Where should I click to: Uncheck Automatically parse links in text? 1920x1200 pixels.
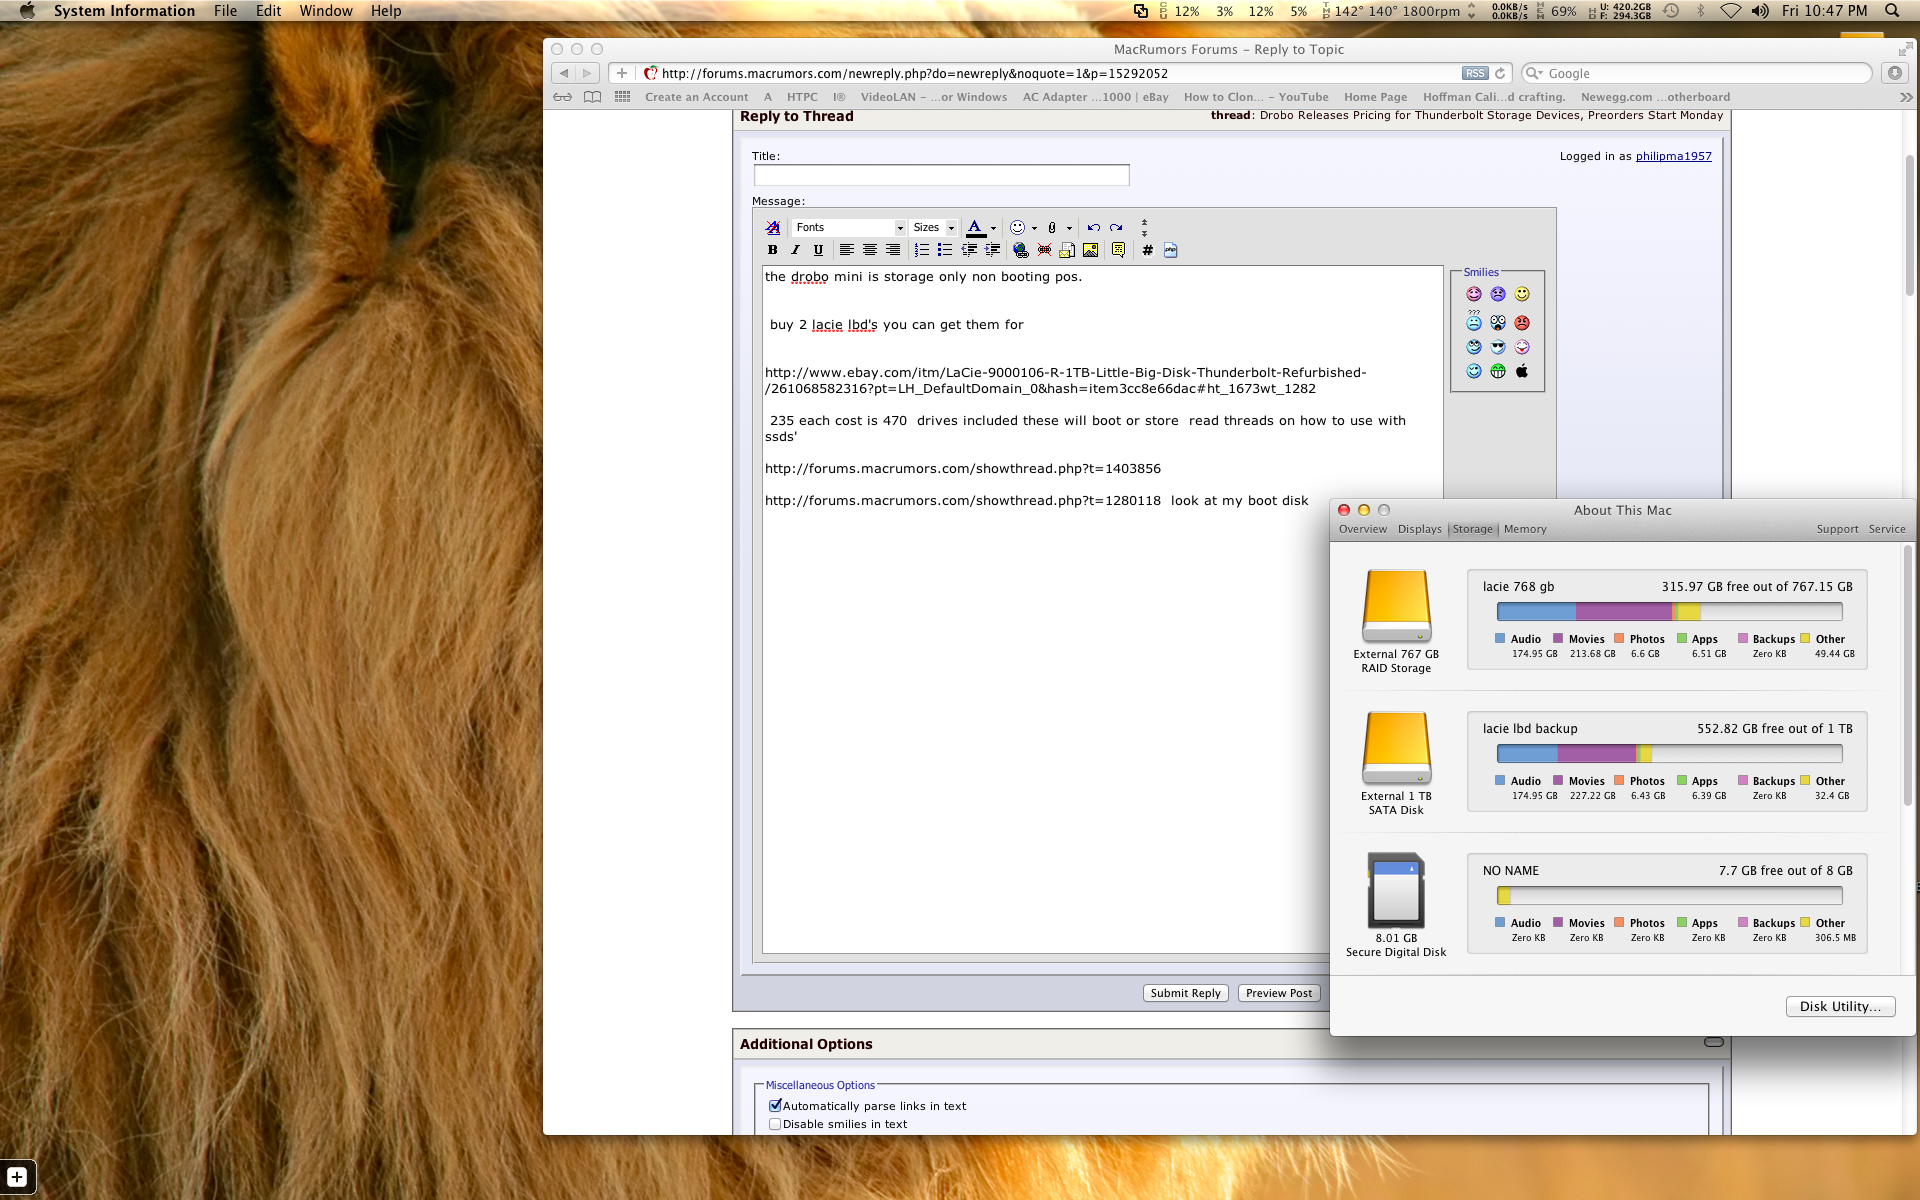[775, 1106]
